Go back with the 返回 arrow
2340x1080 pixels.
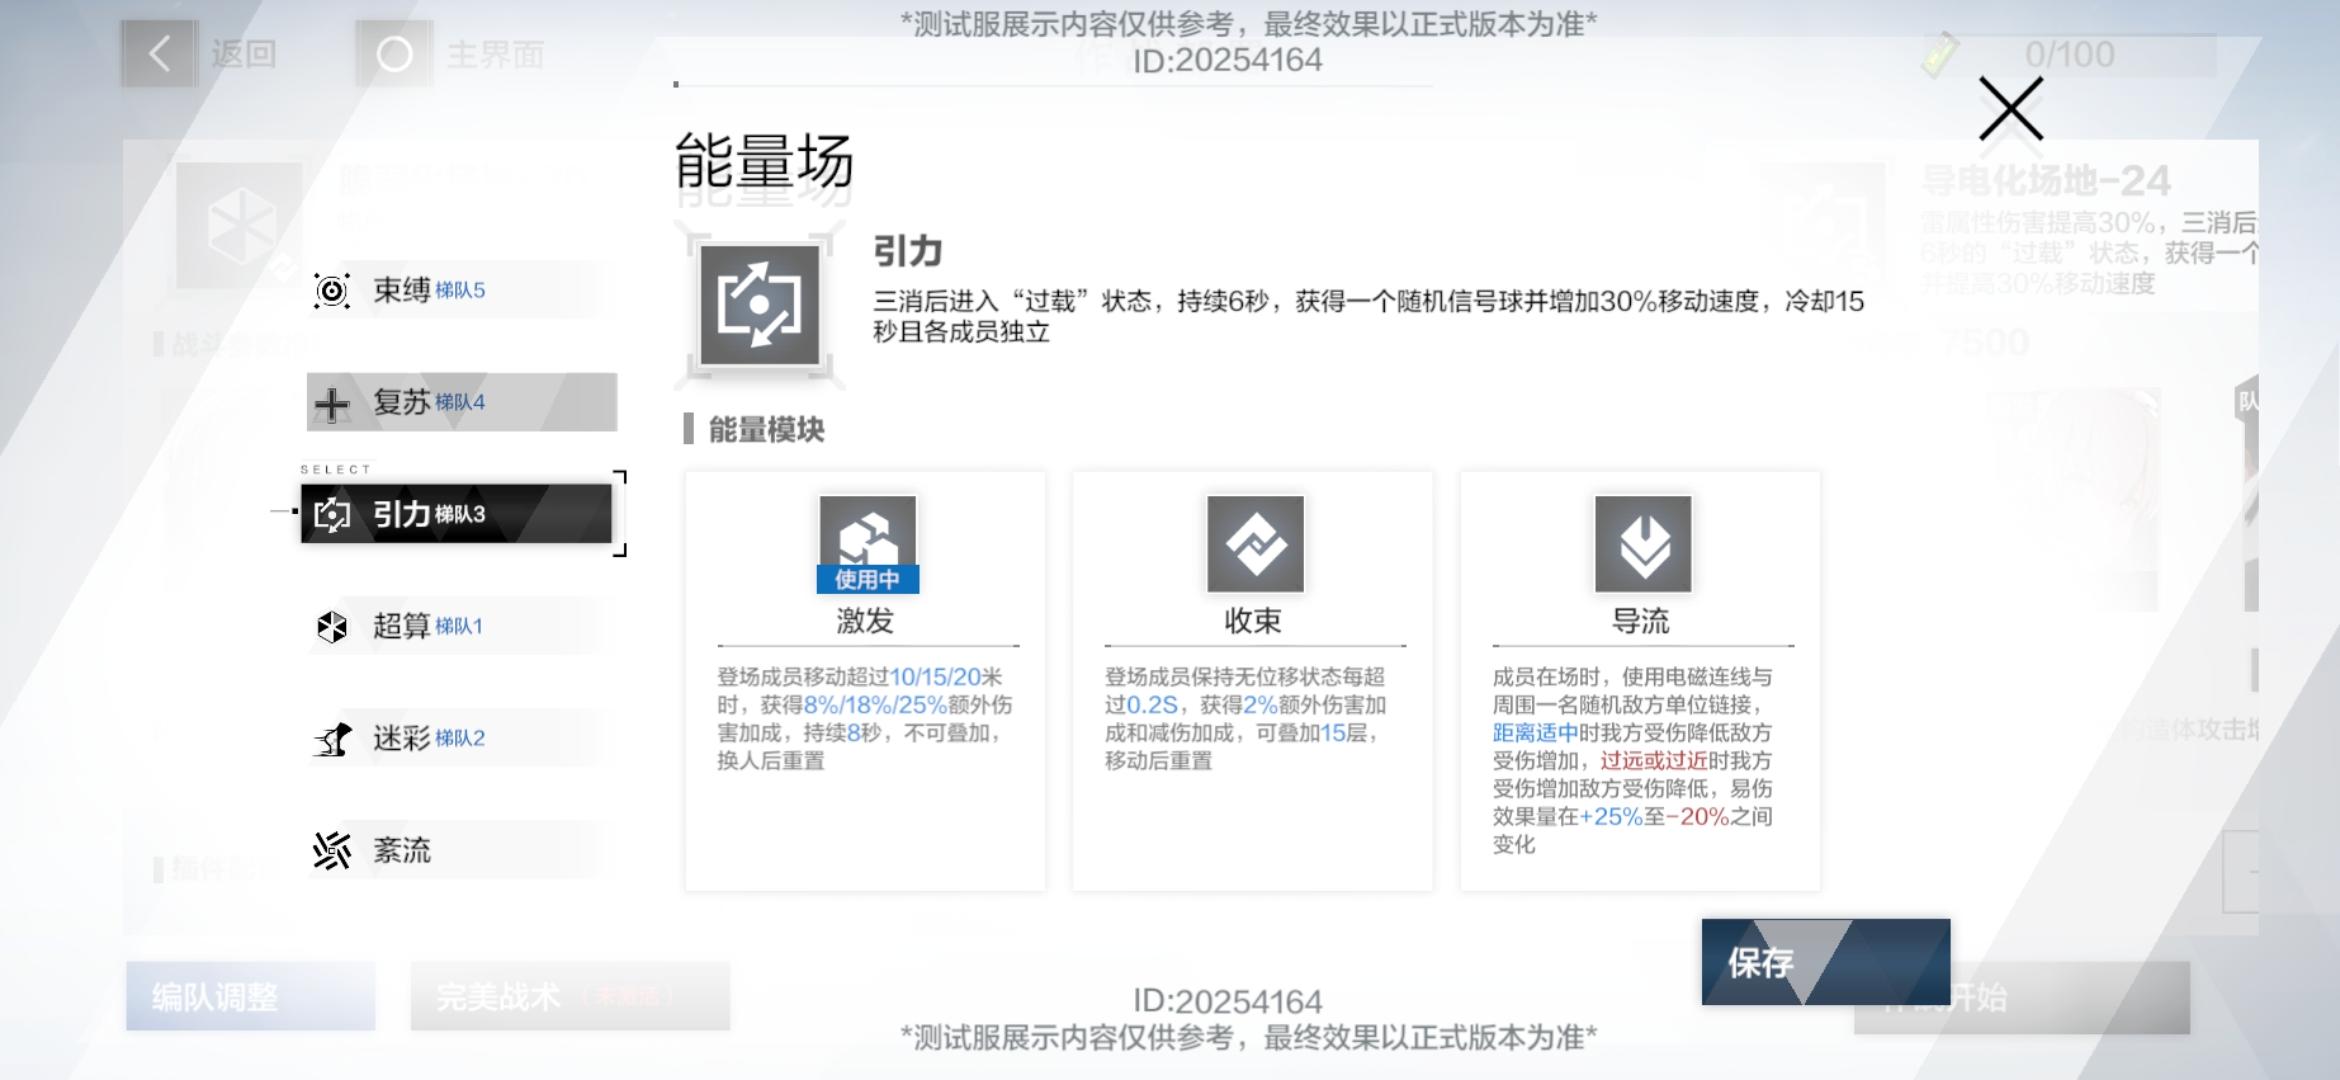160,54
